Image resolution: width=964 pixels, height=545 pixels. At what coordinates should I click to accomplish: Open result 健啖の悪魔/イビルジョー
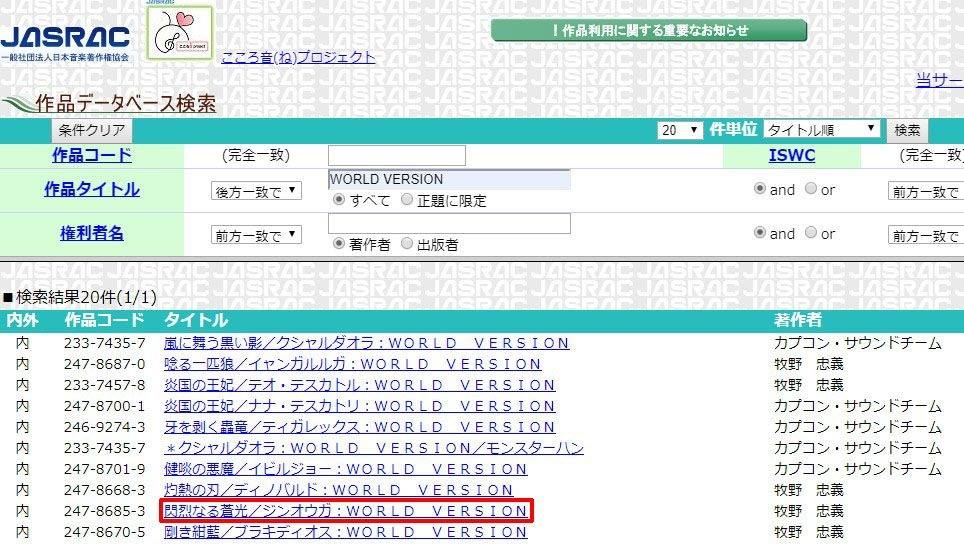click(346, 469)
